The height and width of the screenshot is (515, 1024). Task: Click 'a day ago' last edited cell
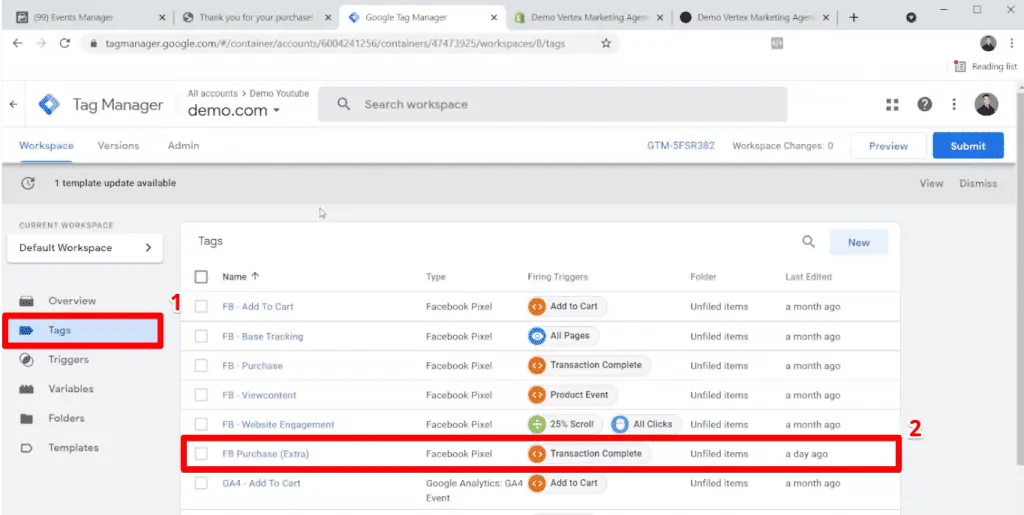click(x=806, y=454)
